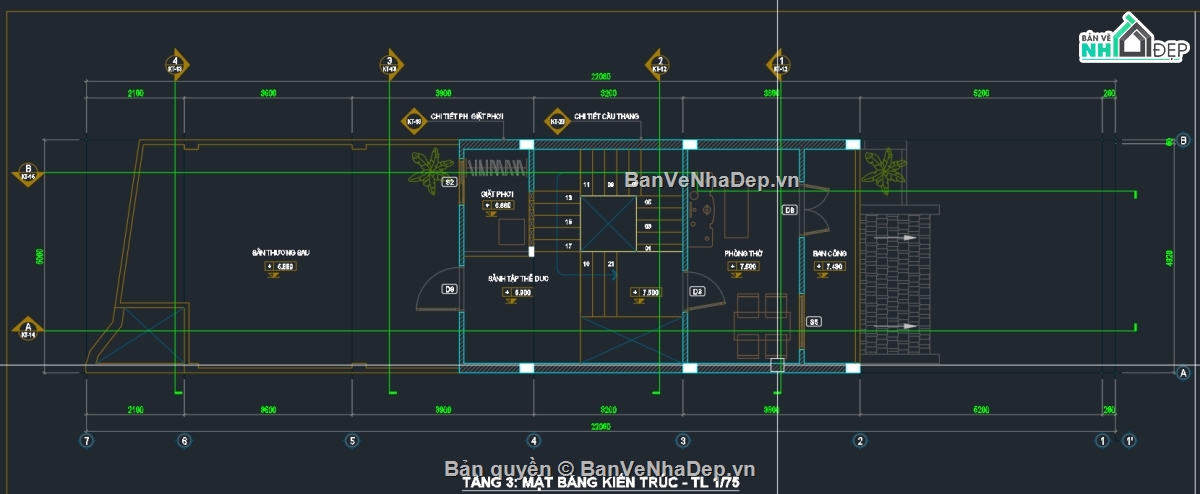
Task: Select door tag D9
Action: [x=450, y=290]
